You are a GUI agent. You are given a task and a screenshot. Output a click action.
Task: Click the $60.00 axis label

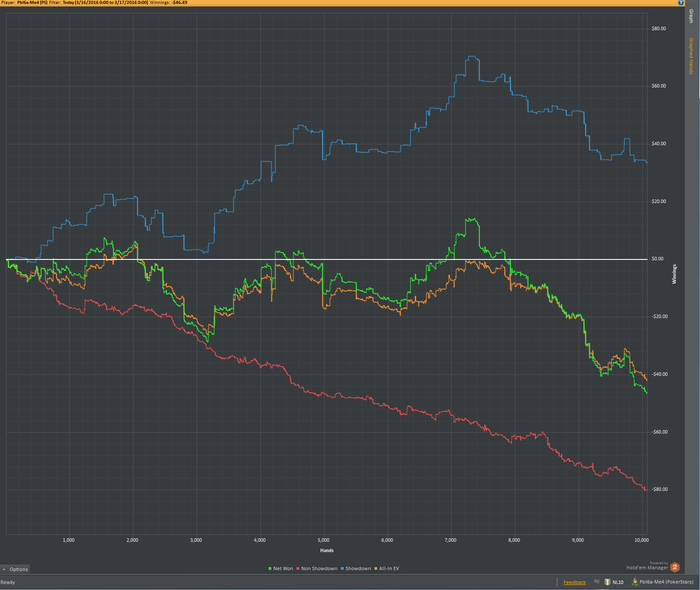[x=658, y=86]
